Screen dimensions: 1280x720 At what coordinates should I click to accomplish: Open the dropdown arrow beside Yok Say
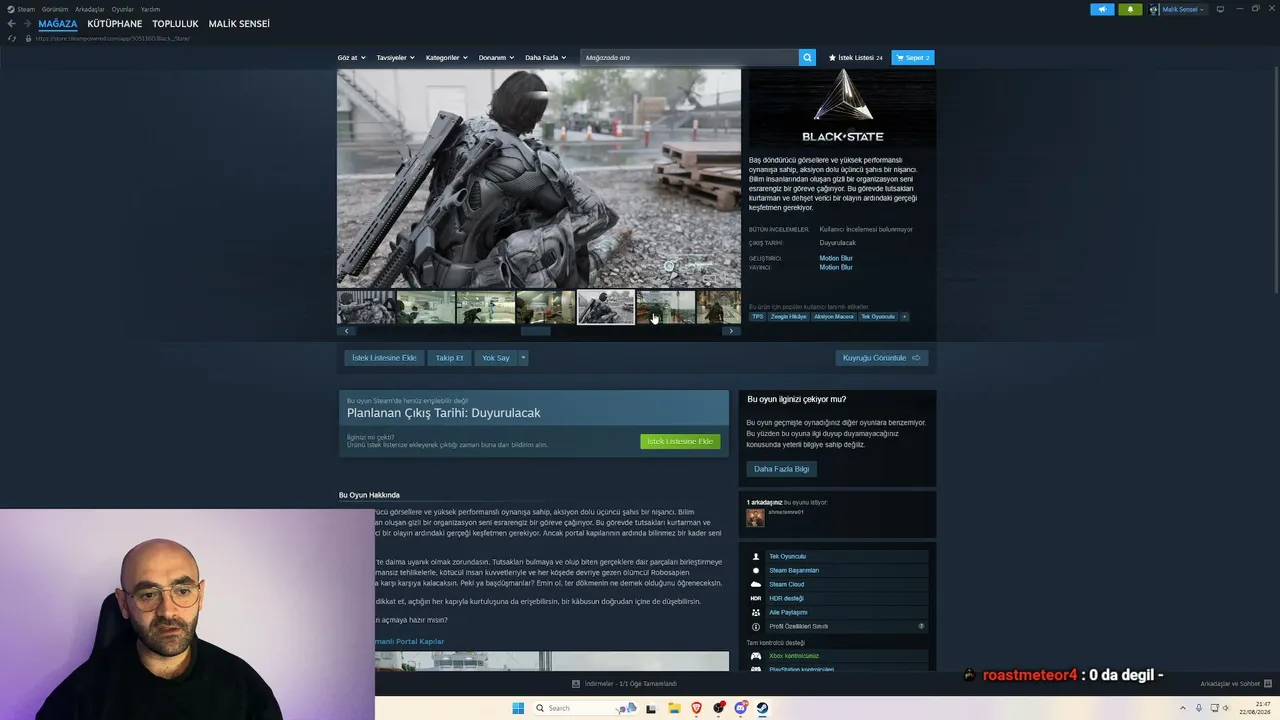(x=522, y=358)
